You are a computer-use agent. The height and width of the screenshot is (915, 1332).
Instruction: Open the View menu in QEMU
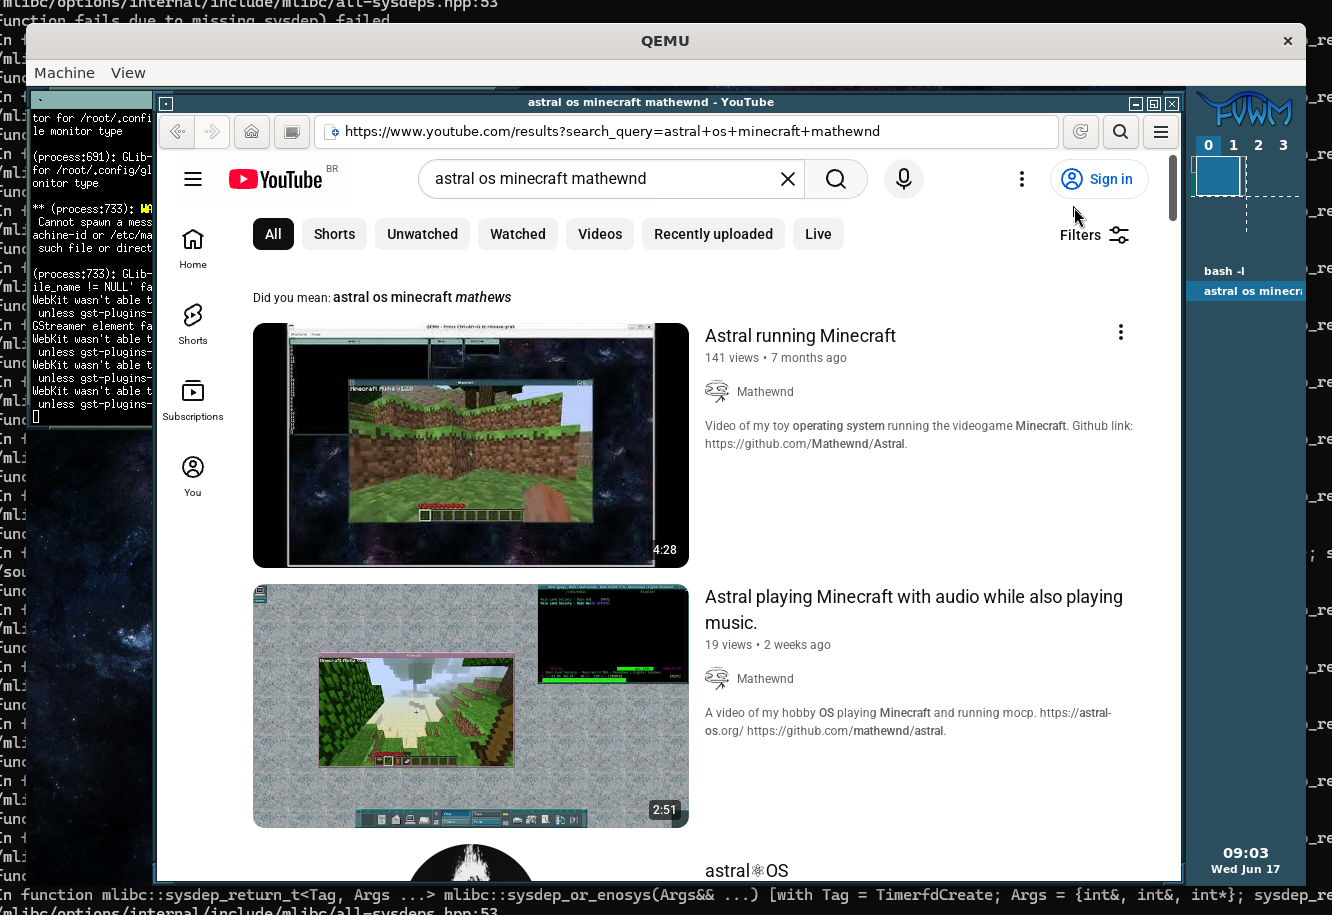(128, 73)
